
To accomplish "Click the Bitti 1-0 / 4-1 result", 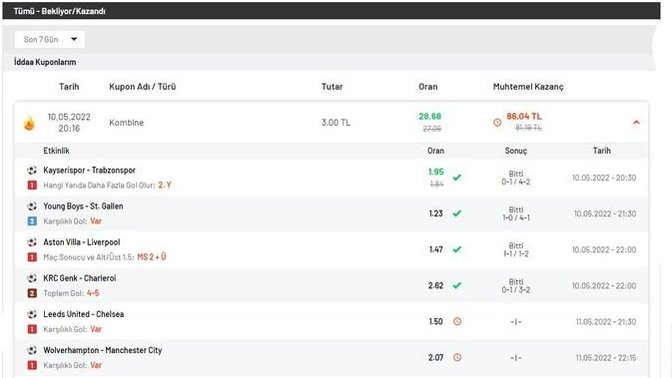I will click(x=516, y=213).
